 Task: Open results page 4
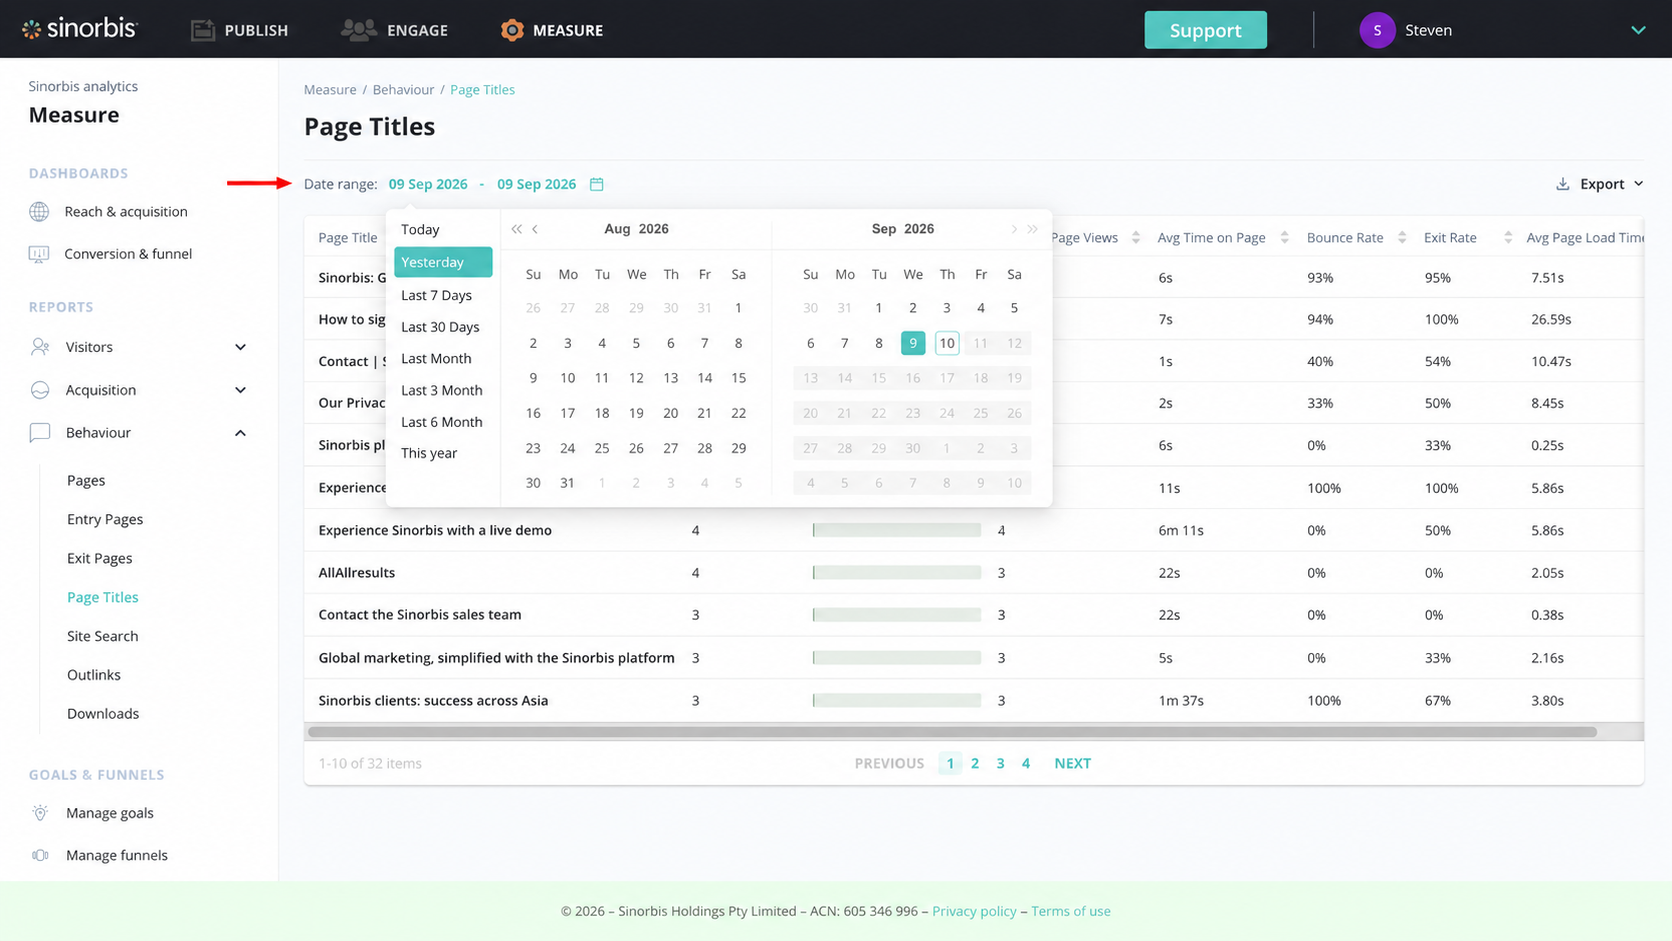1025,763
